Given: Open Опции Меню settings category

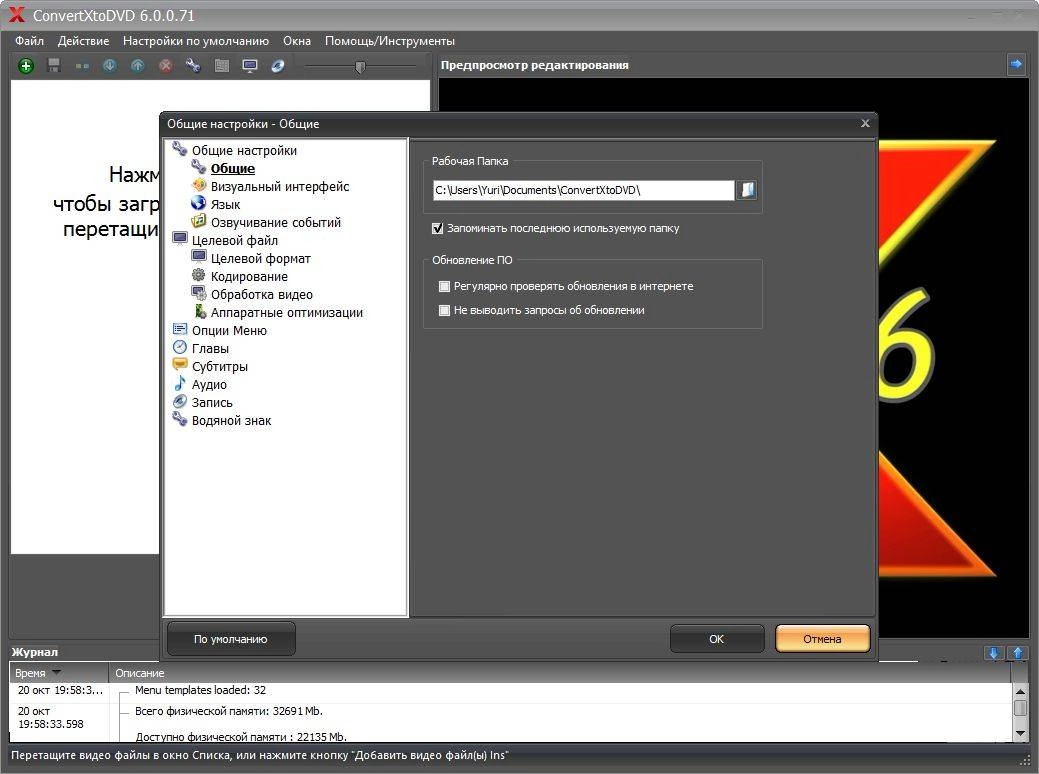Looking at the screenshot, I should 229,330.
